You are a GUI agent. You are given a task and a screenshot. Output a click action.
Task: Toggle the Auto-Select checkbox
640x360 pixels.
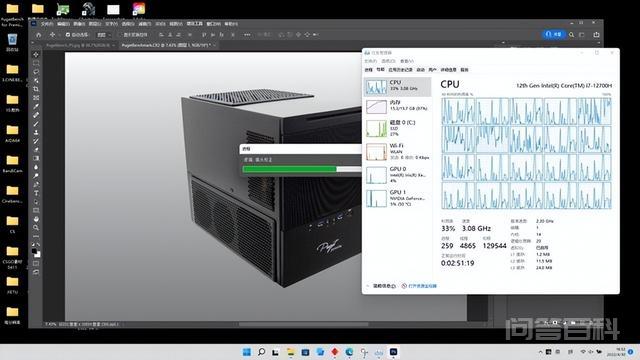click(68, 35)
